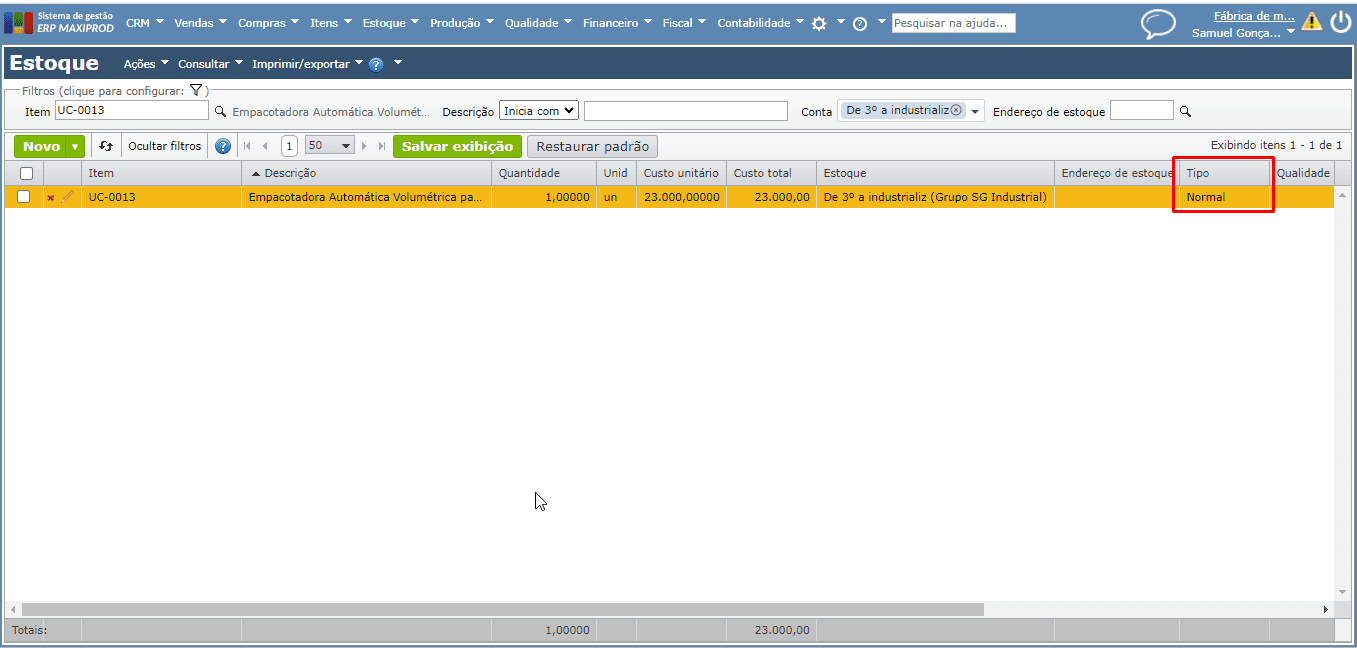The width and height of the screenshot is (1357, 648).
Task: Click the magnifier next to Item field
Action: coord(221,112)
